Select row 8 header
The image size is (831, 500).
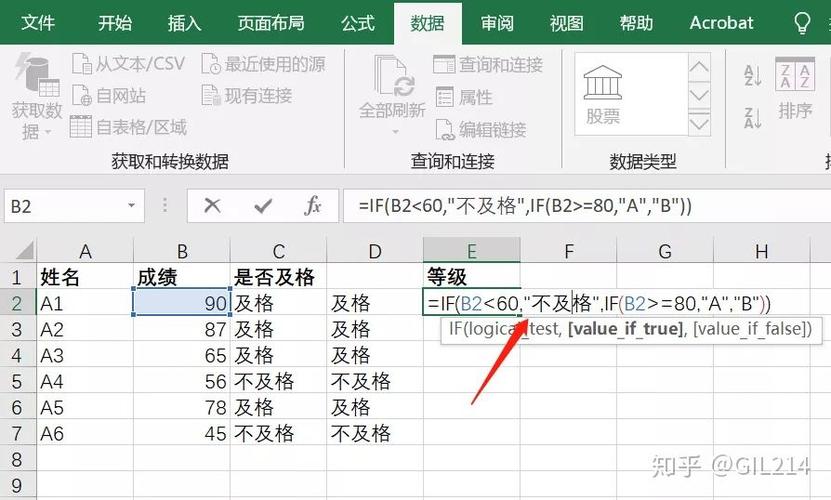(x=17, y=459)
